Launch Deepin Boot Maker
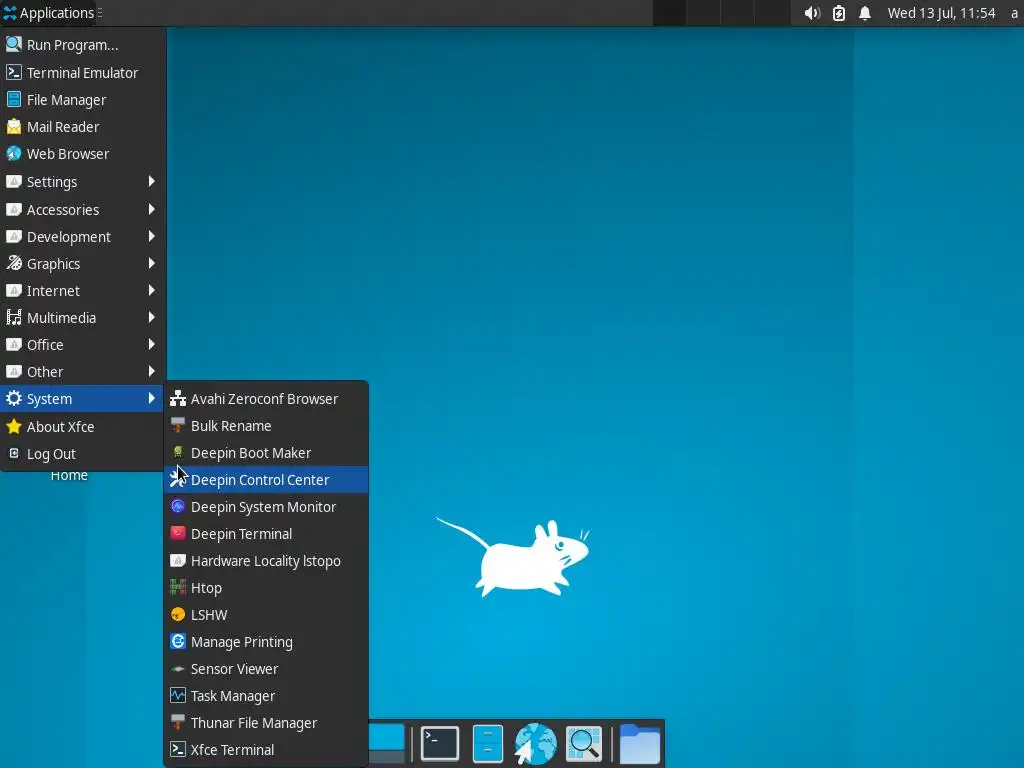Image resolution: width=1024 pixels, height=768 pixels. [266, 453]
